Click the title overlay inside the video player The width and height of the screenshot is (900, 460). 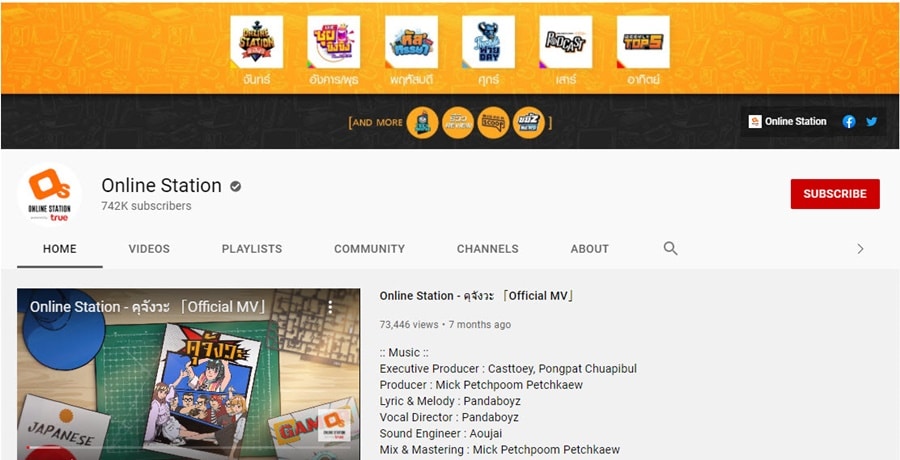tap(149, 307)
